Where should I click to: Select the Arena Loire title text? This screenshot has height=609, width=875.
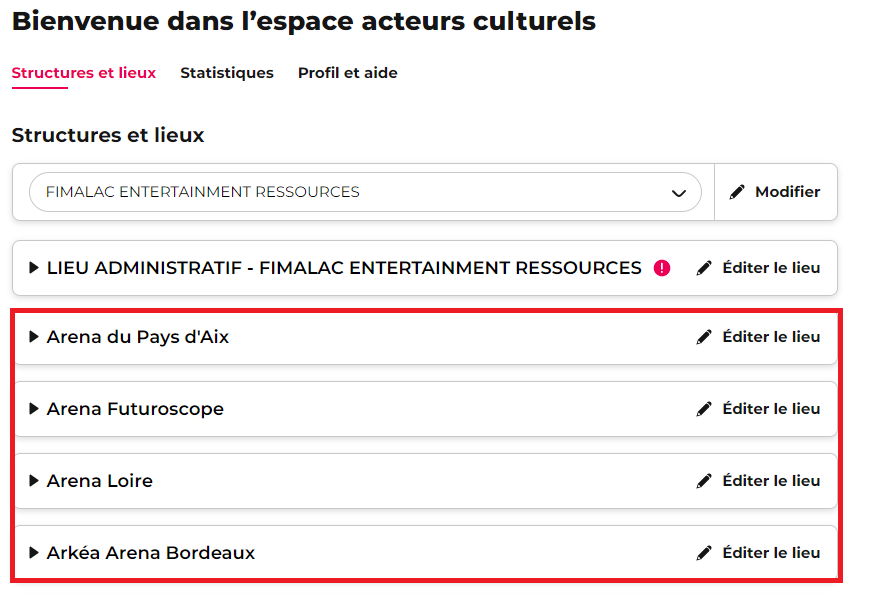click(x=99, y=481)
